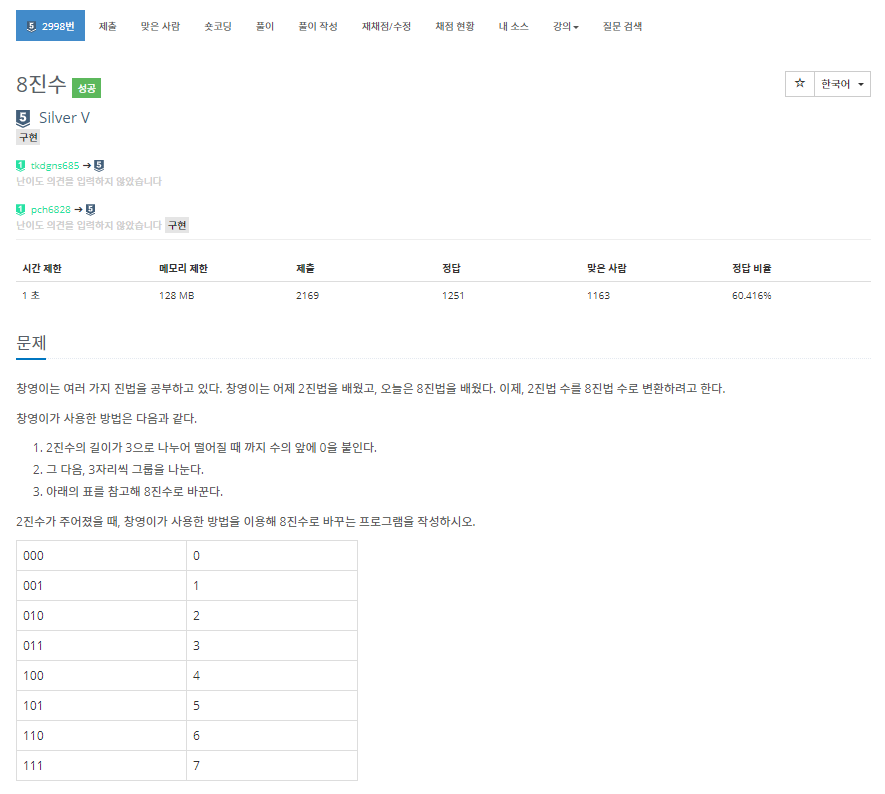Select the 128 MB value

[x=177, y=296]
